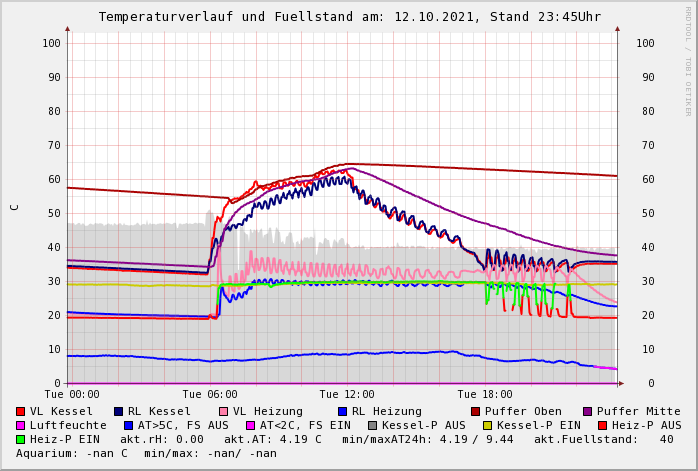Click the purple Puffer Mitte legend swatch
This screenshot has height=471, width=698.
coord(588,411)
